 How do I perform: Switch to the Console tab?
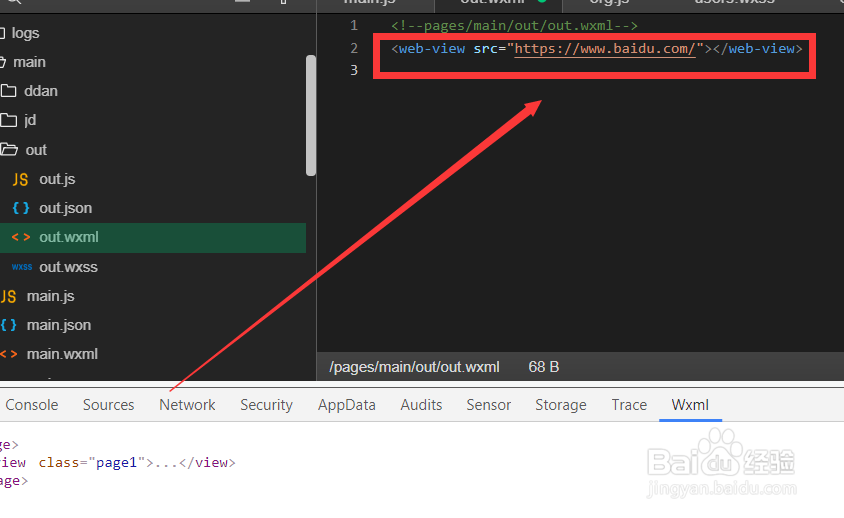click(32, 405)
